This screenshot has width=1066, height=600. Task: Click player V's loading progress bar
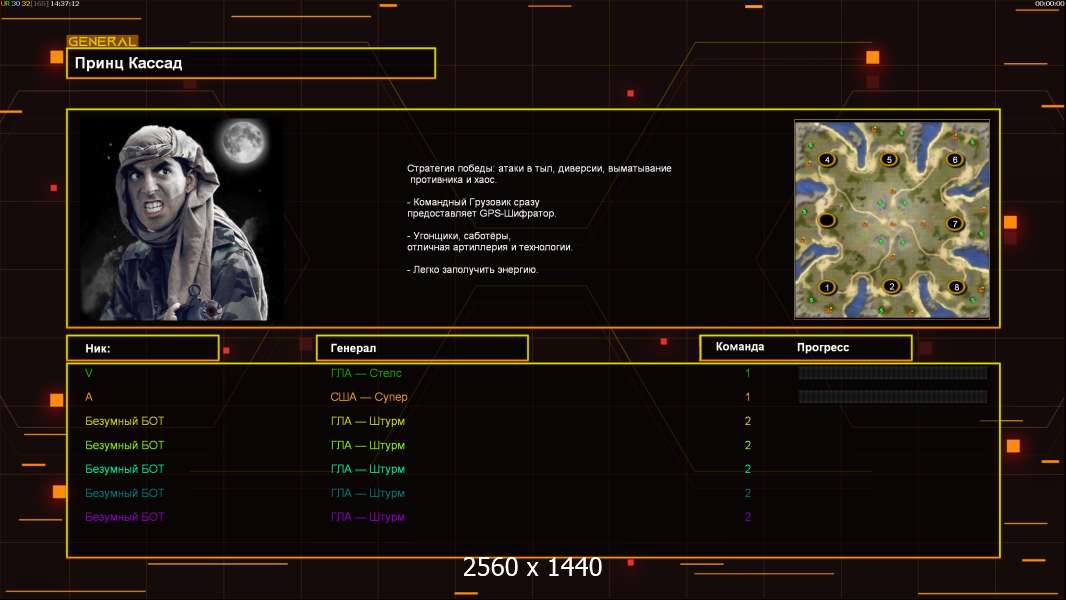[x=892, y=373]
